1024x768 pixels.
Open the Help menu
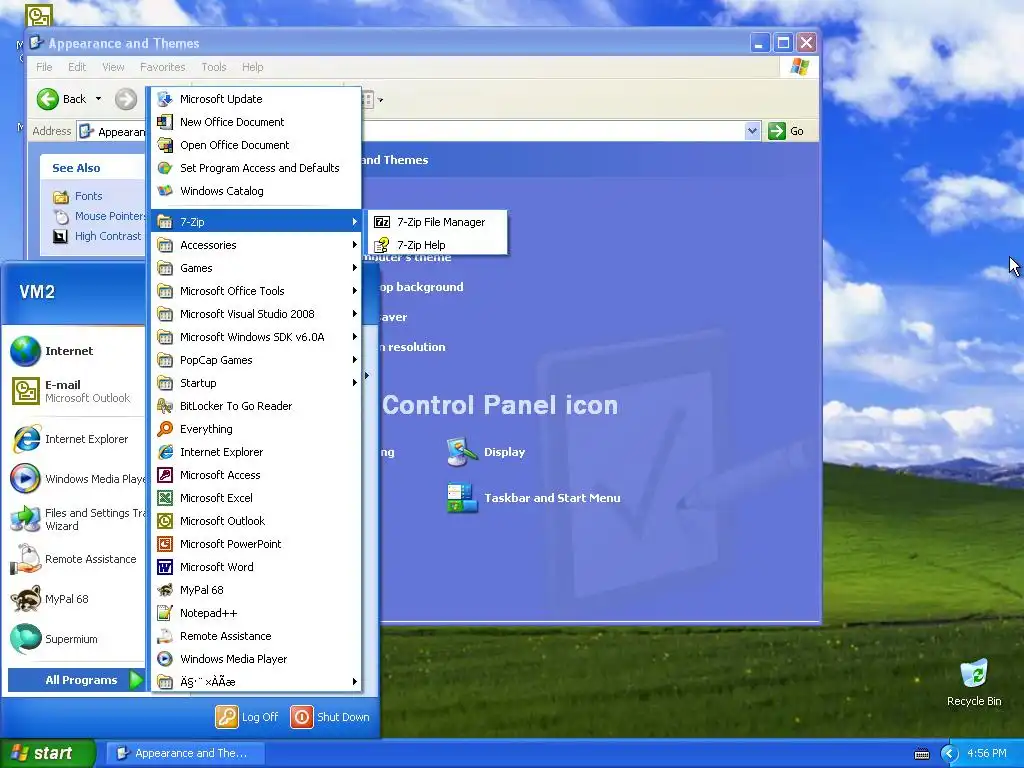point(253,67)
